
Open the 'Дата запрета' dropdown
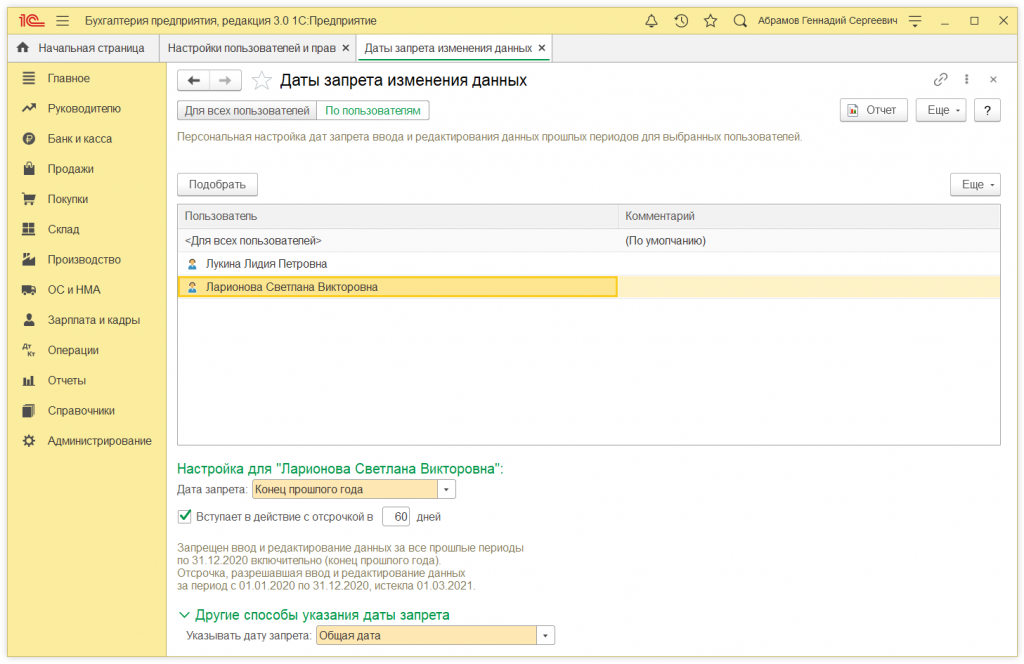(447, 489)
